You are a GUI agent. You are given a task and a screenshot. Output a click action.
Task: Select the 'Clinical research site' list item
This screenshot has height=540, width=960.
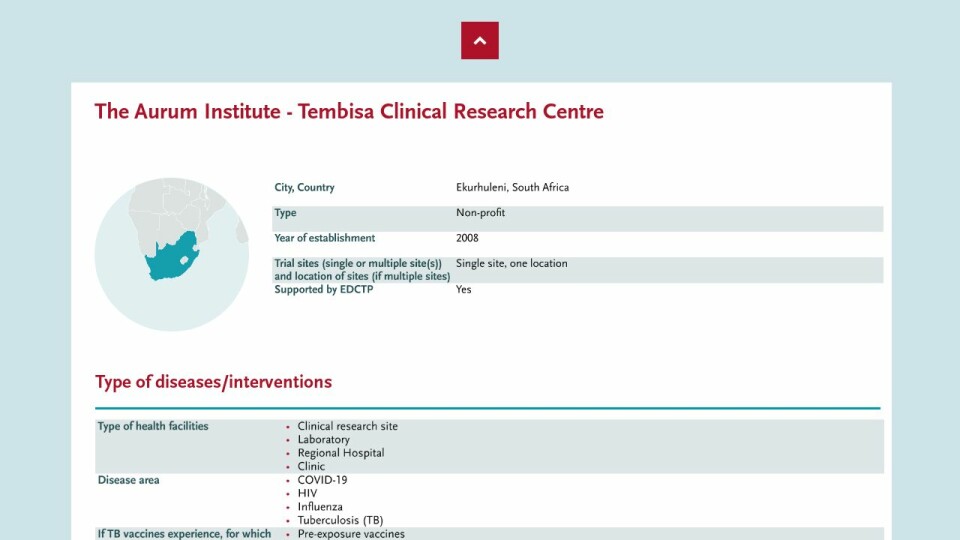[x=347, y=426]
